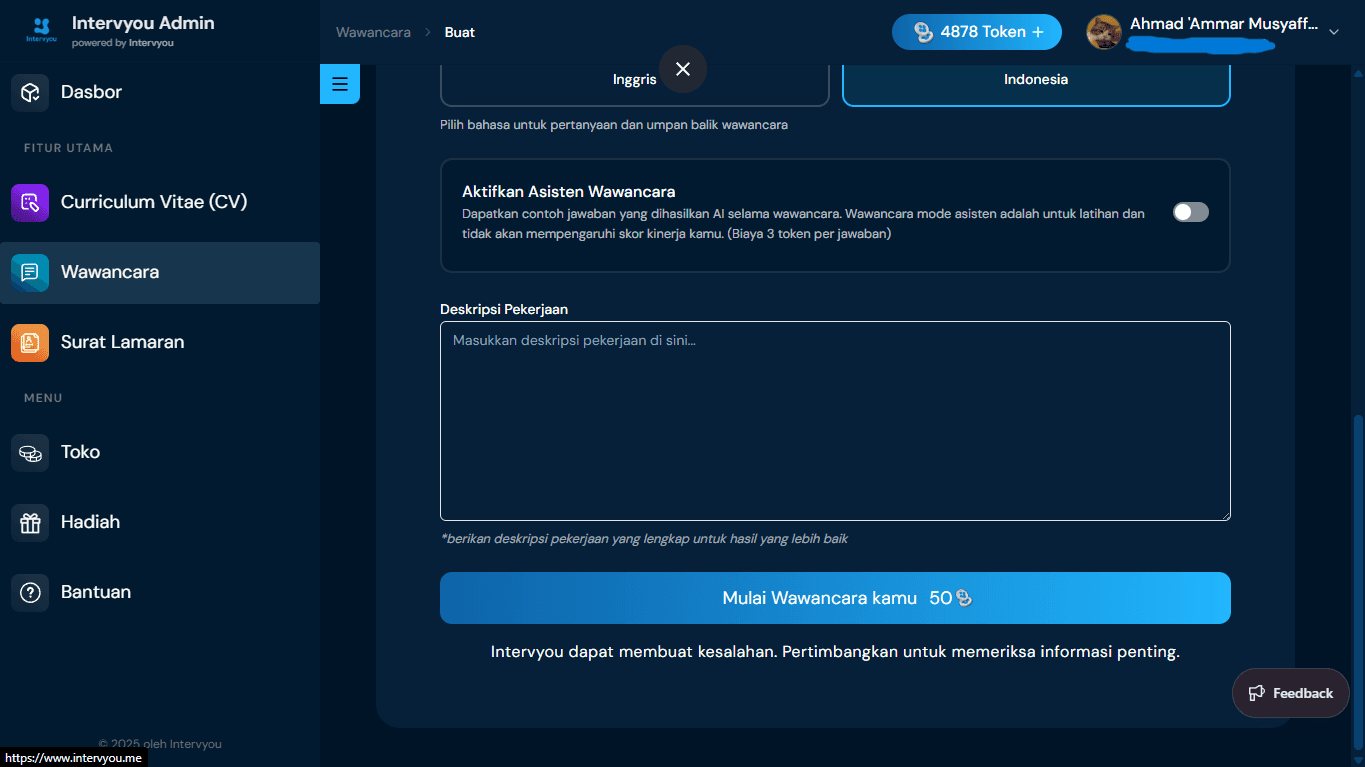Click the Wawancara chat icon
Screen dimensions: 1365x767
click(30, 272)
